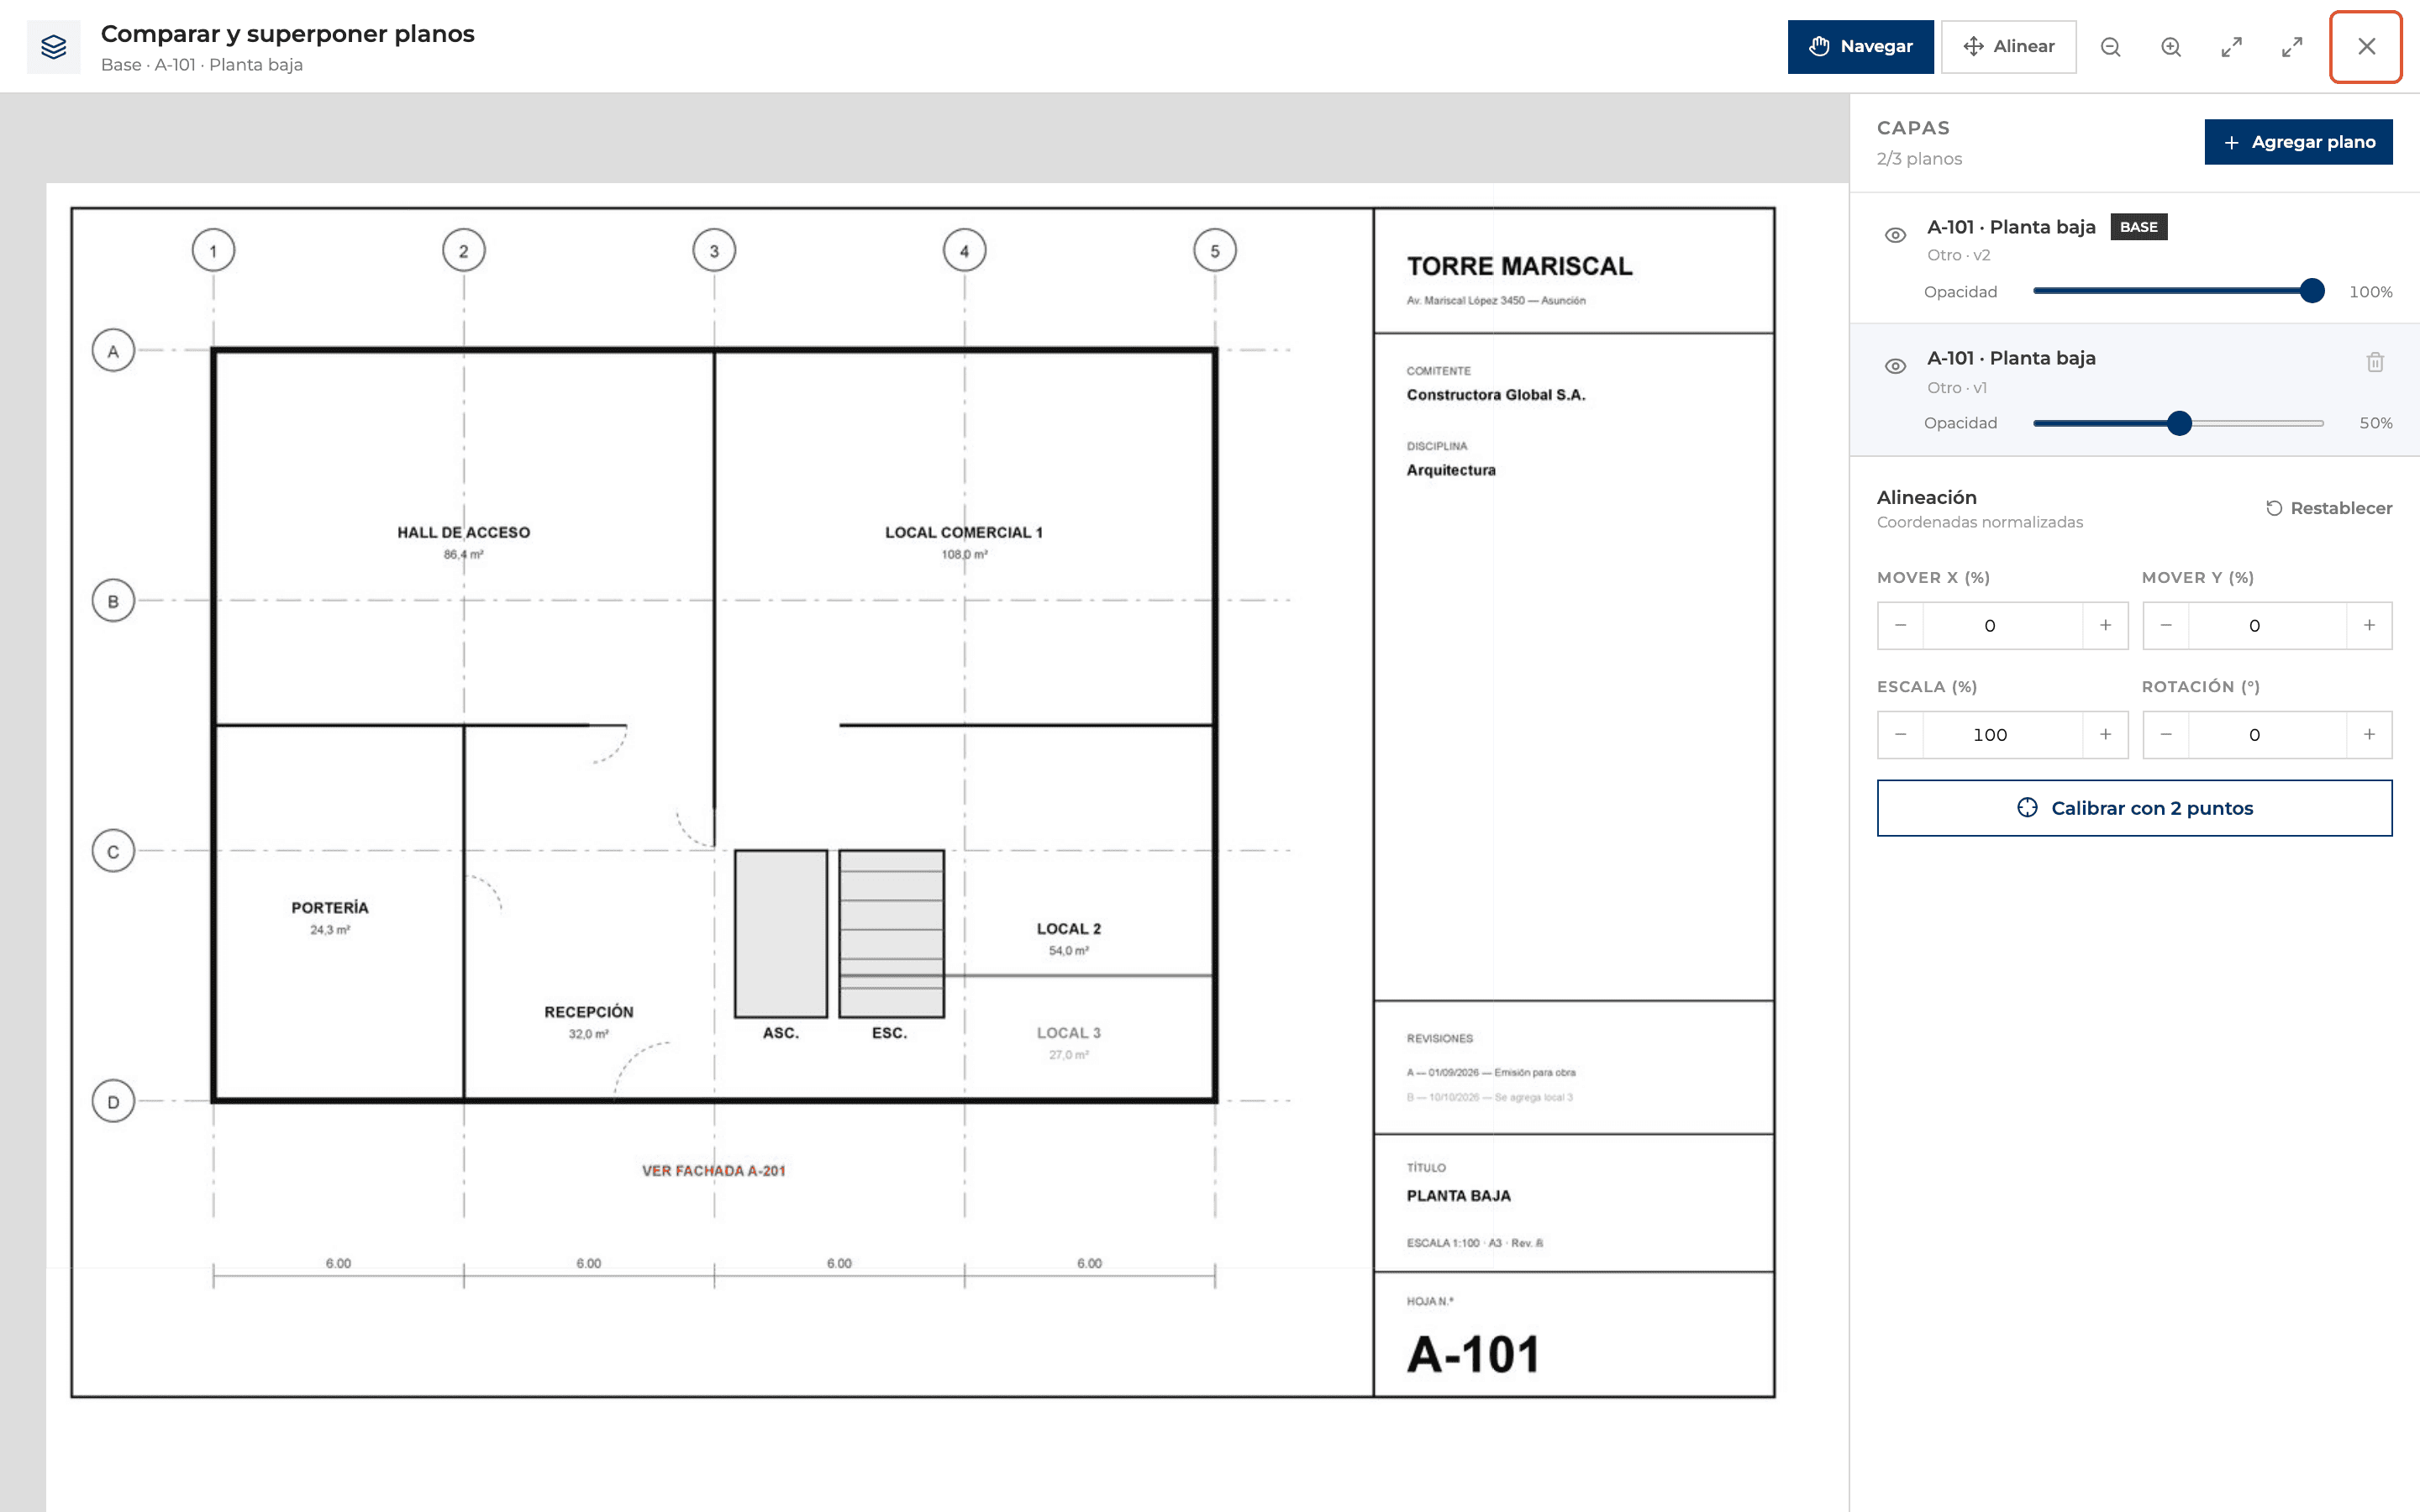Click the 'Otro · v2' version text
The height and width of the screenshot is (1512, 2420).
point(1958,255)
